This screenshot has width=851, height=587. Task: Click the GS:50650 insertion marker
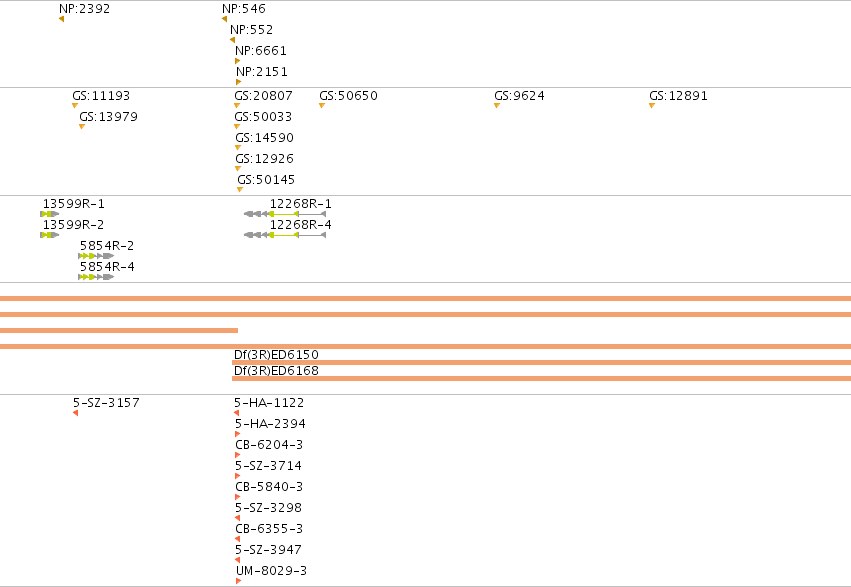[322, 106]
